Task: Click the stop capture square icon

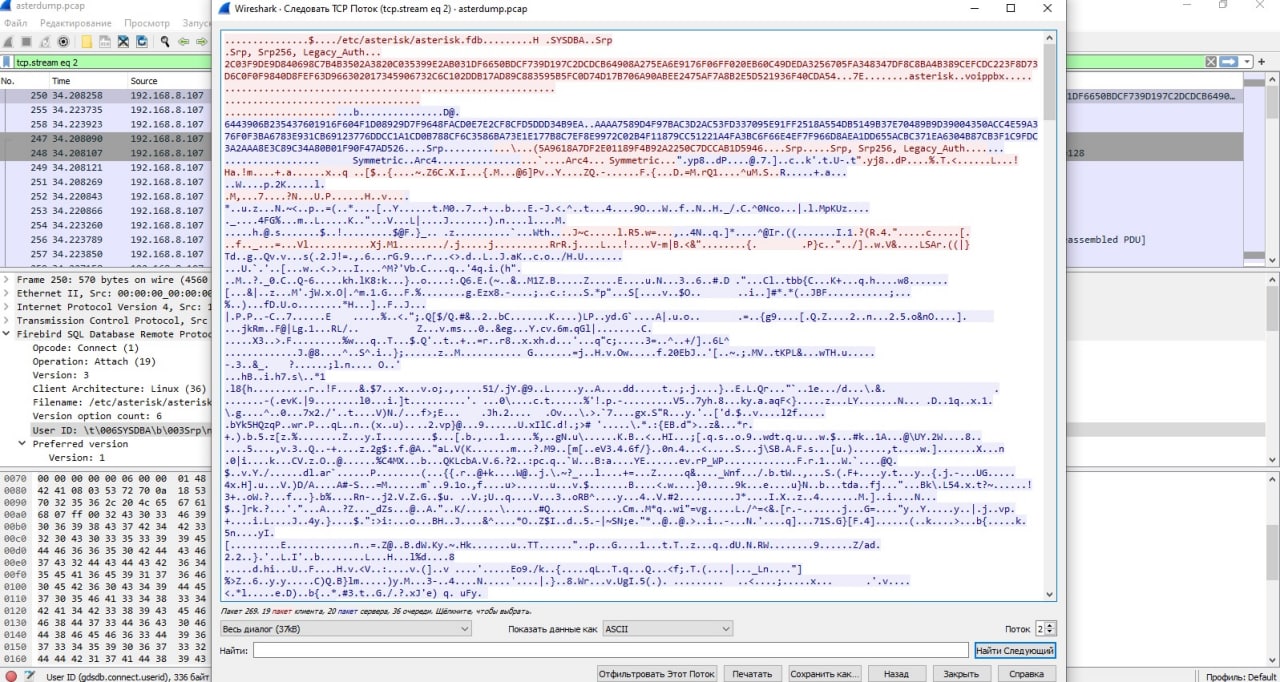Action: coord(27,42)
